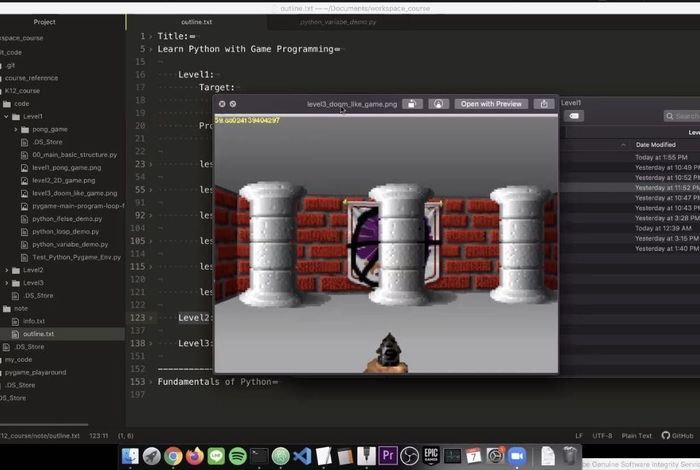Launch Visual Studio Code from dock

point(302,456)
